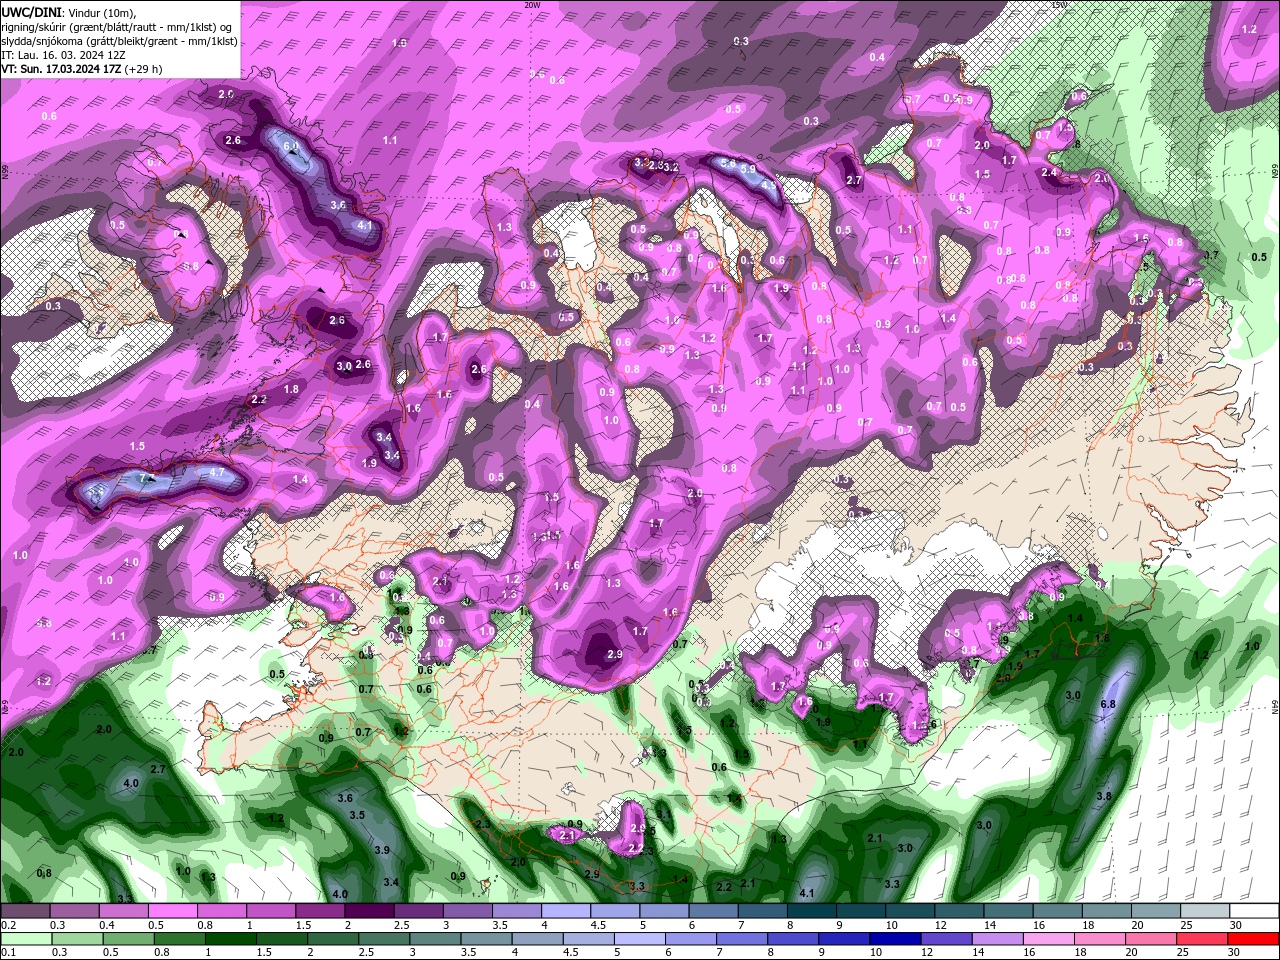Click the 'IT: Lau. 16. 03. 2024 12Z' line
Viewport: 1280px width, 960px height.
[x=63, y=55]
